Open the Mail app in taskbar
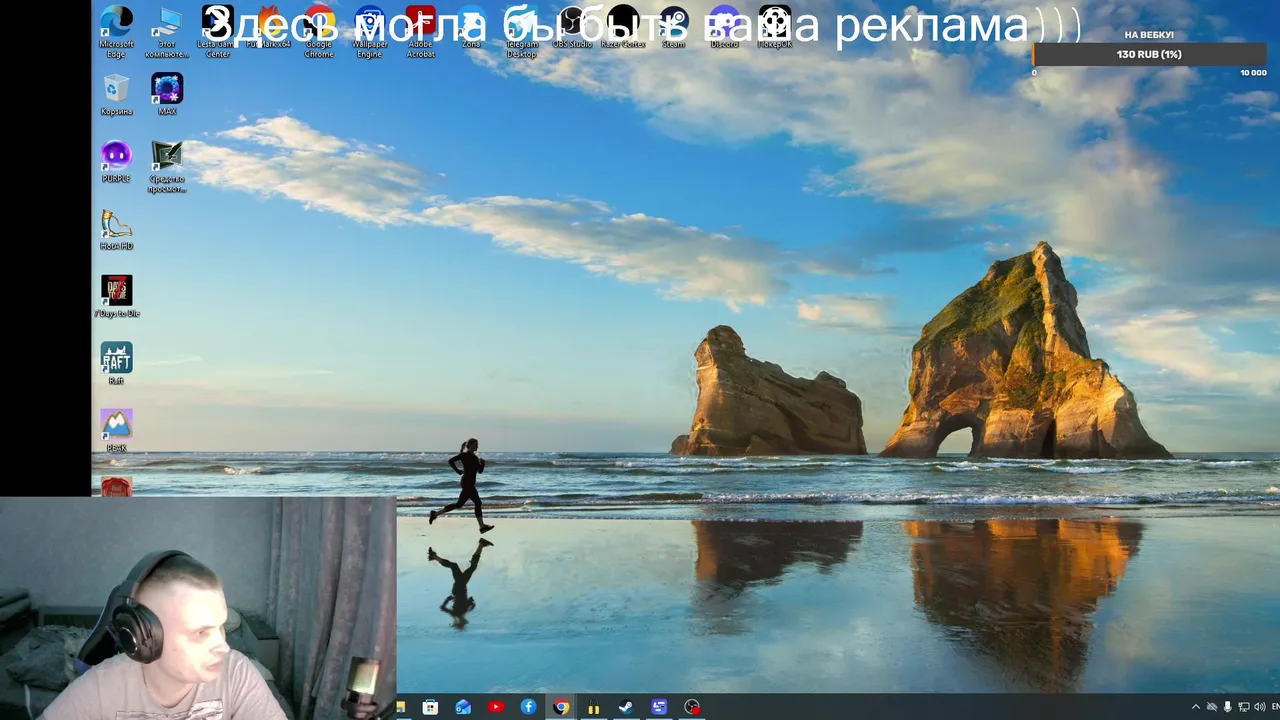The image size is (1280, 720). (463, 707)
